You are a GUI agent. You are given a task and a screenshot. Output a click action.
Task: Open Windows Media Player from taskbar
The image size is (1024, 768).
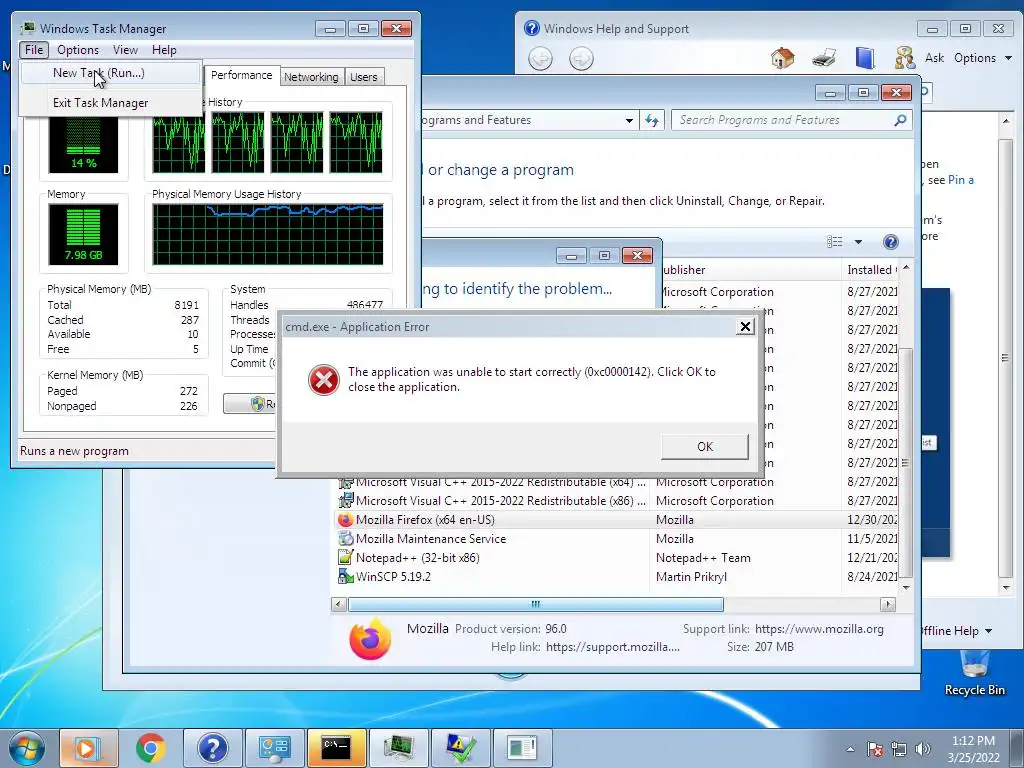click(89, 748)
